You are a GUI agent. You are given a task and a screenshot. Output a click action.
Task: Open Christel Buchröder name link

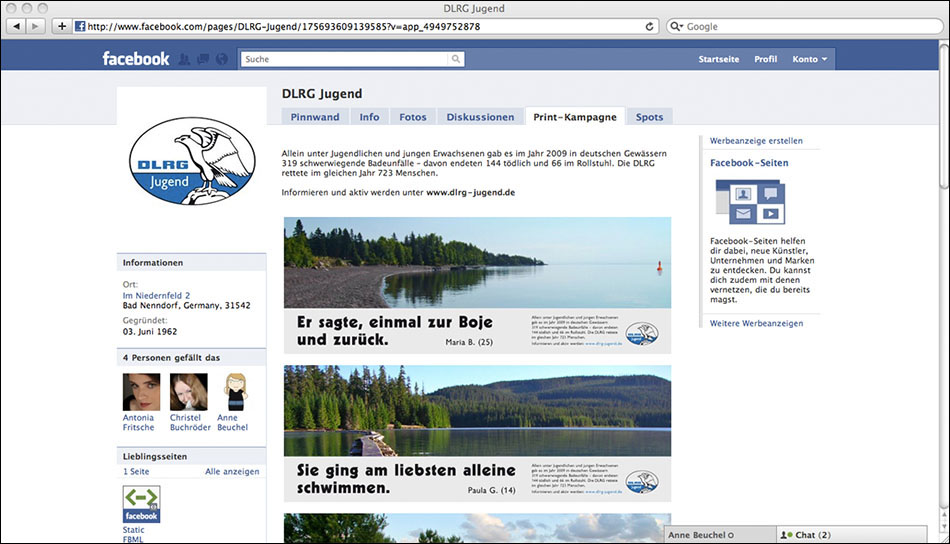pyautogui.click(x=190, y=422)
